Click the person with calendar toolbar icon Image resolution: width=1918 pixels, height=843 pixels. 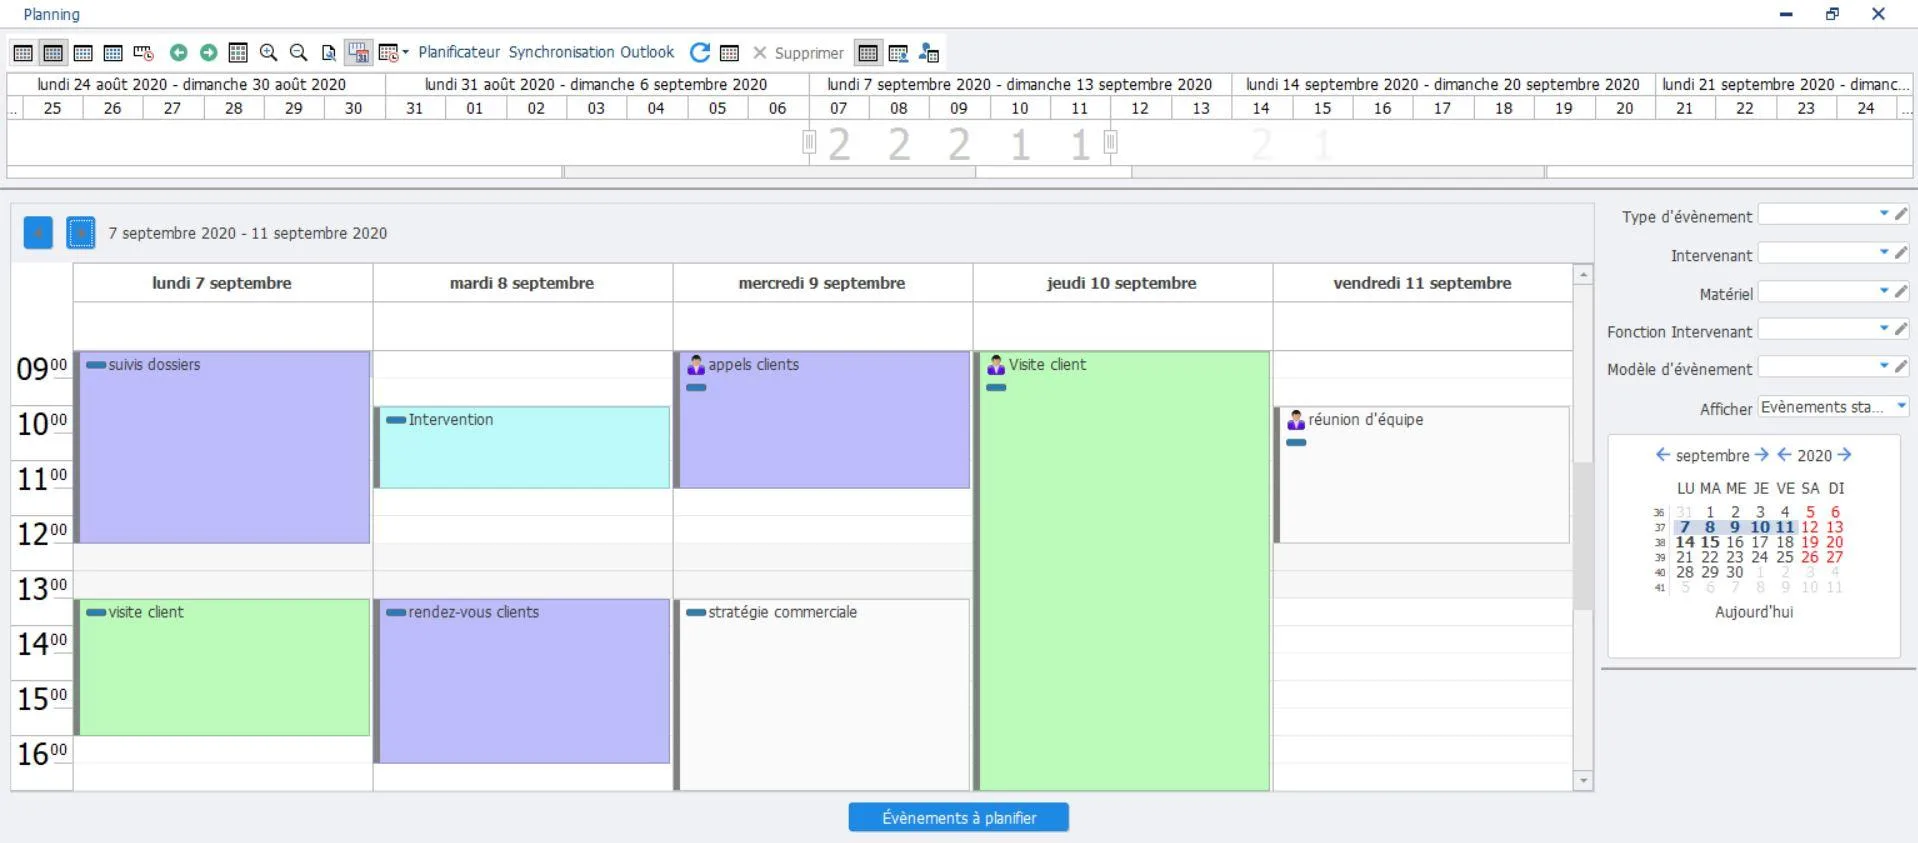click(x=929, y=53)
